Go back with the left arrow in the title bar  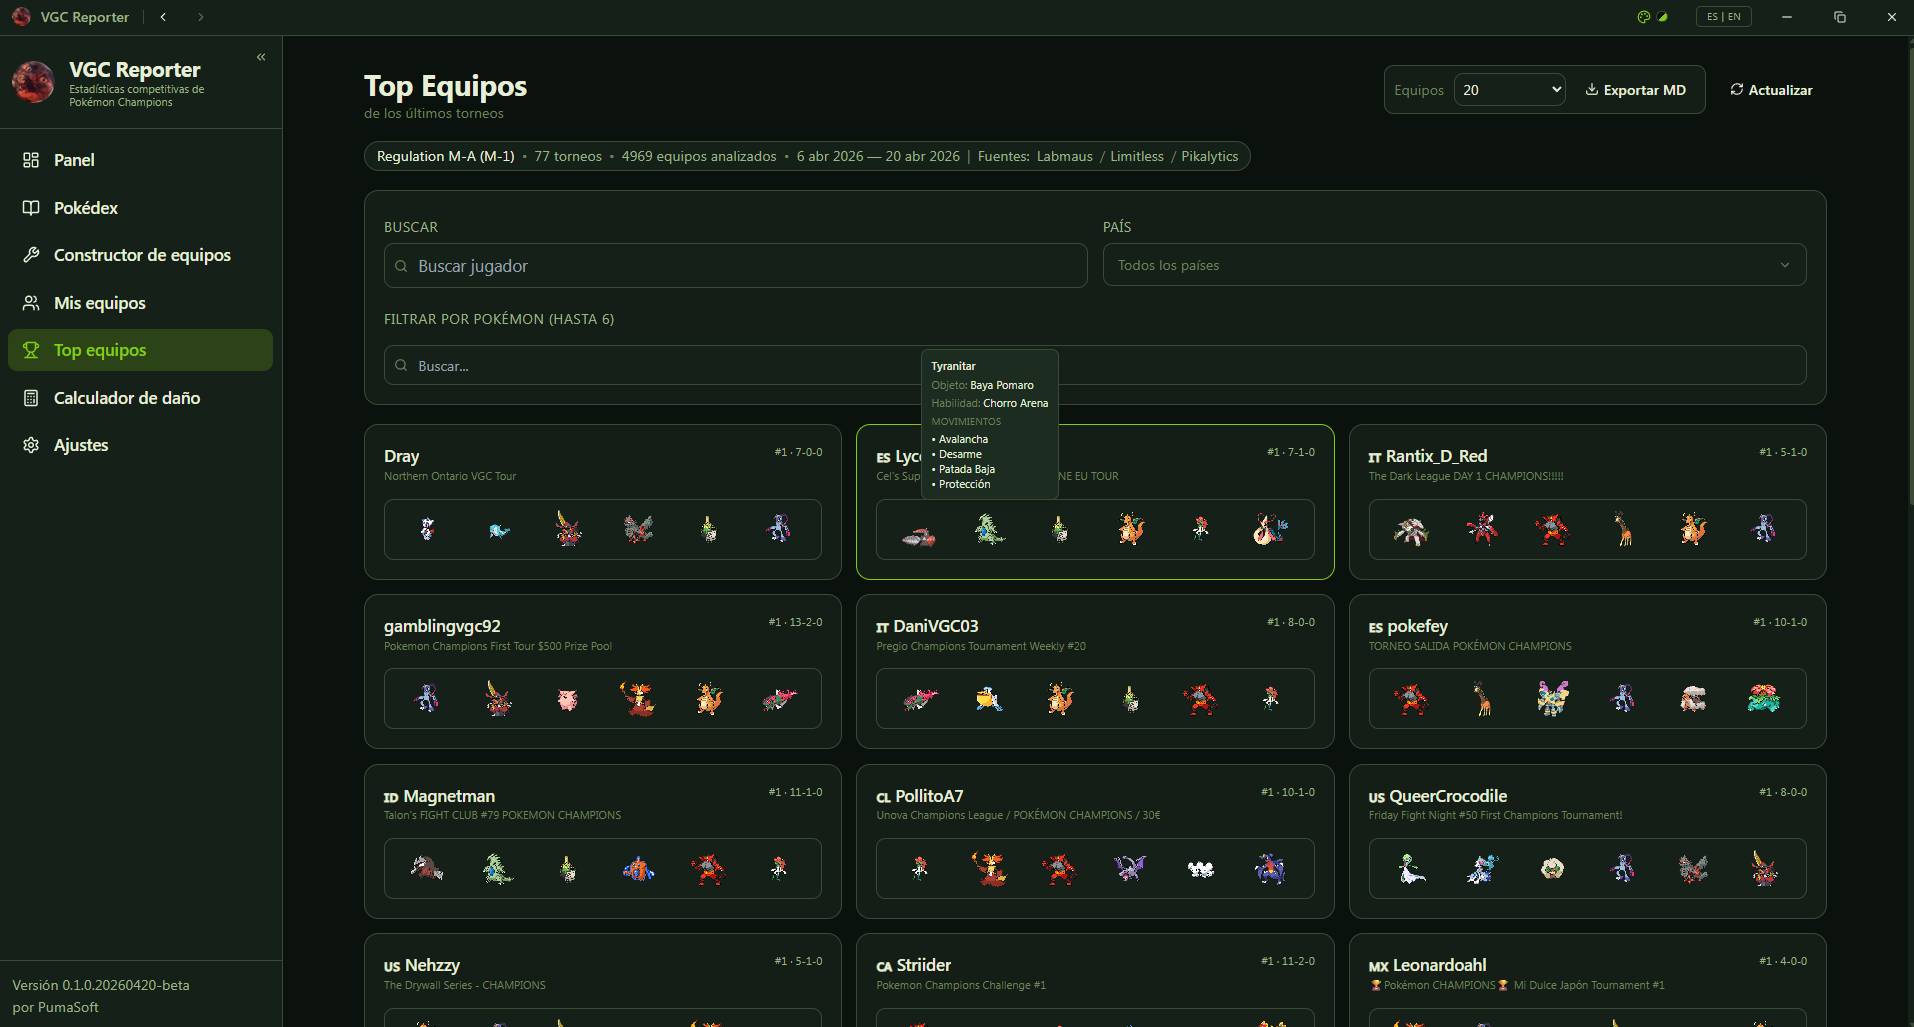[163, 17]
